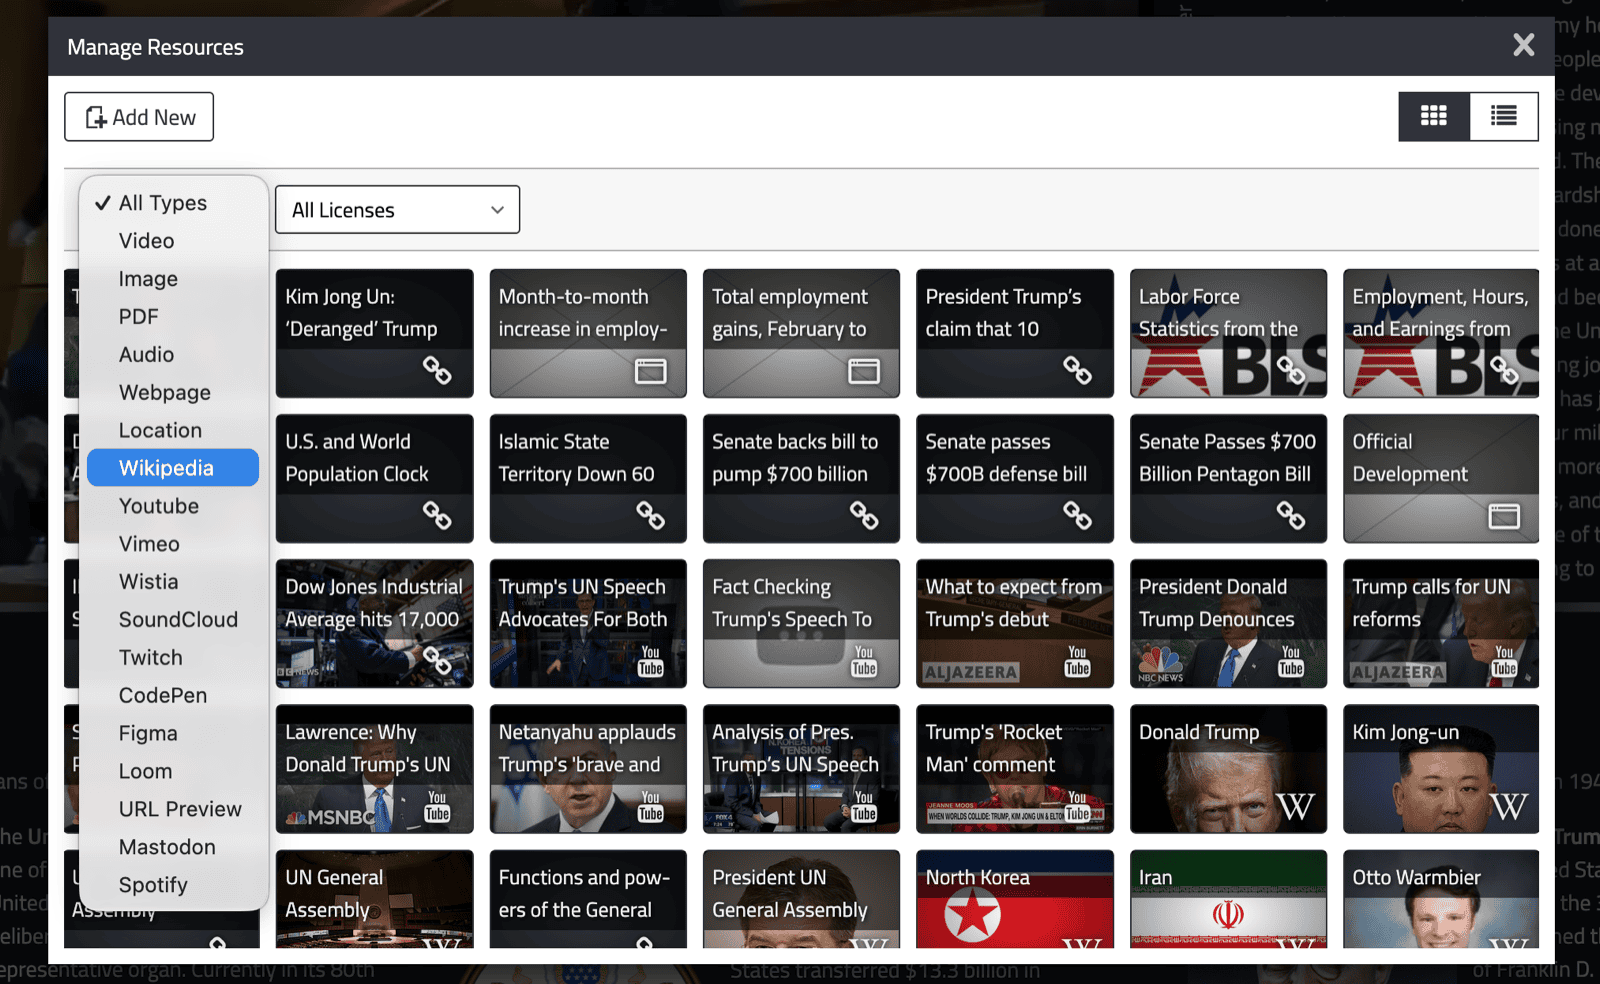The width and height of the screenshot is (1600, 984).
Task: Switch to grid view layout
Action: tap(1434, 116)
